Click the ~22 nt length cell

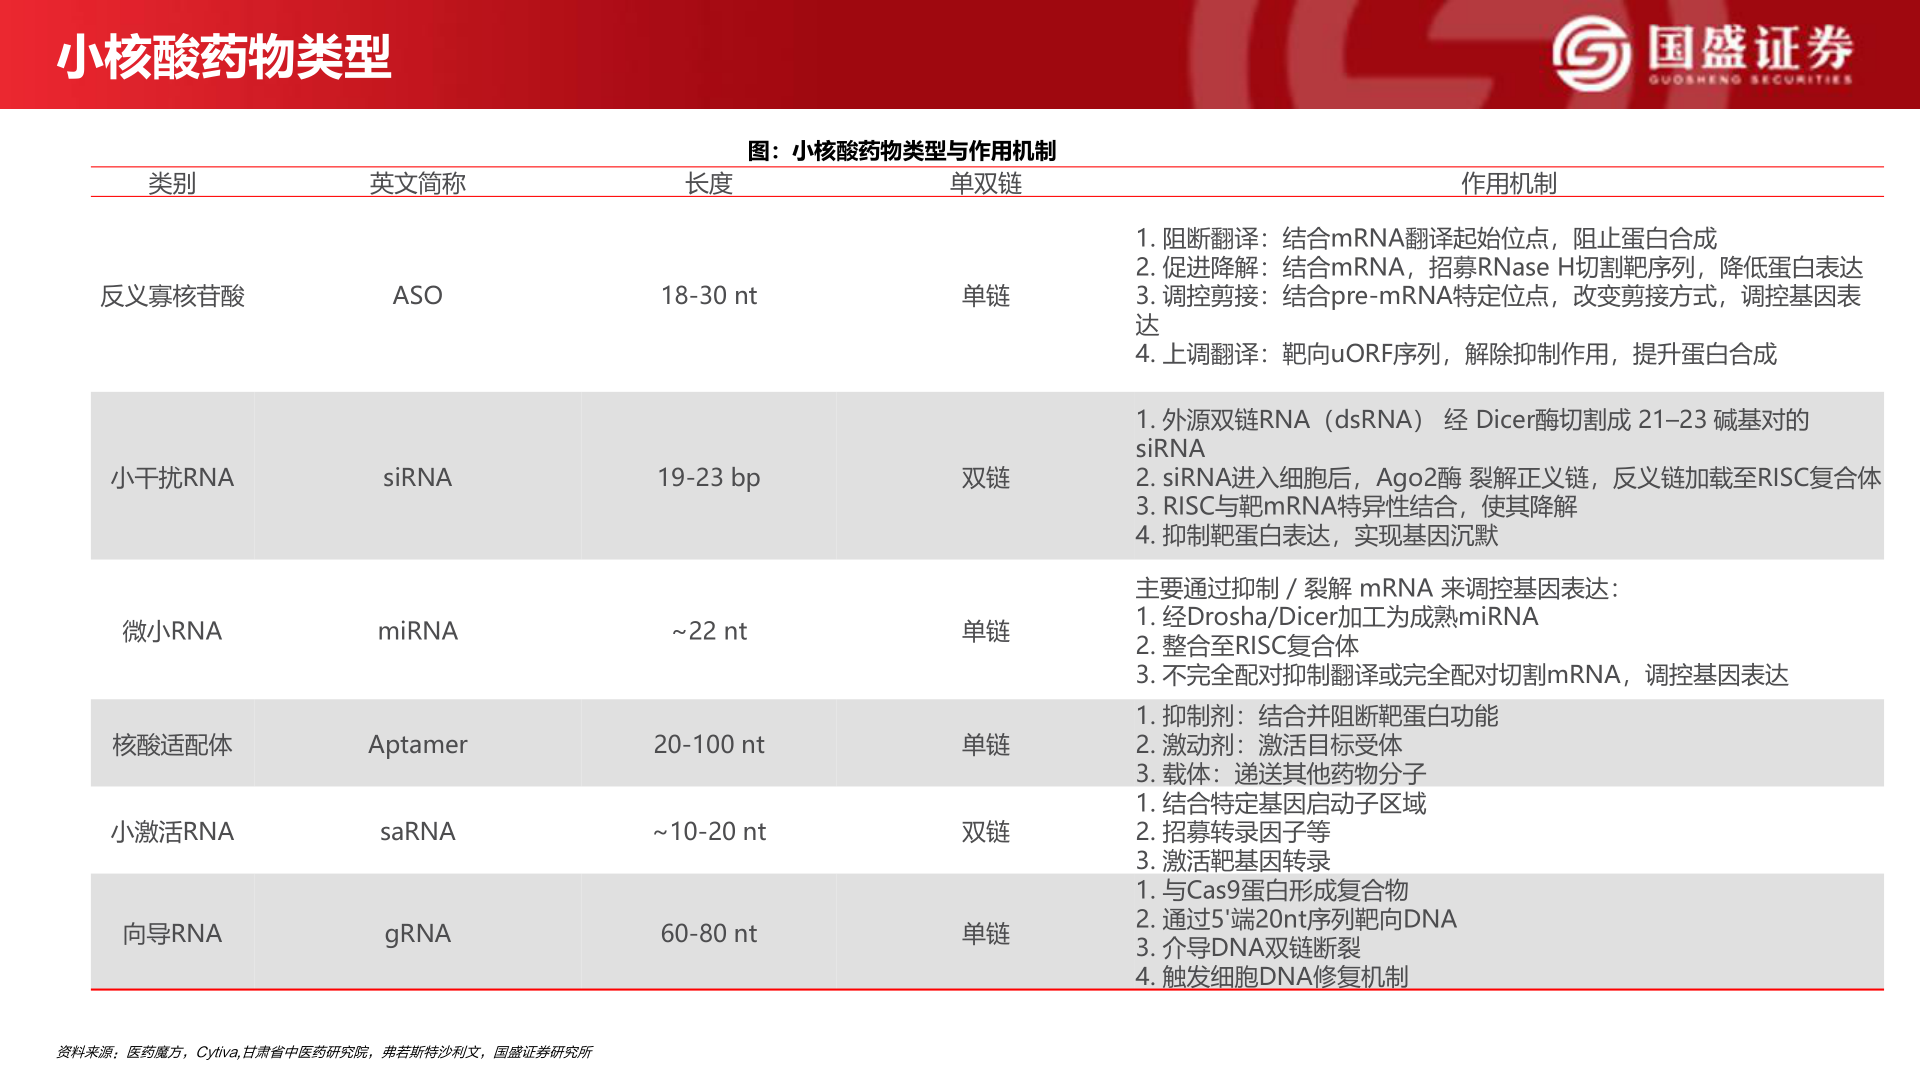coord(709,631)
